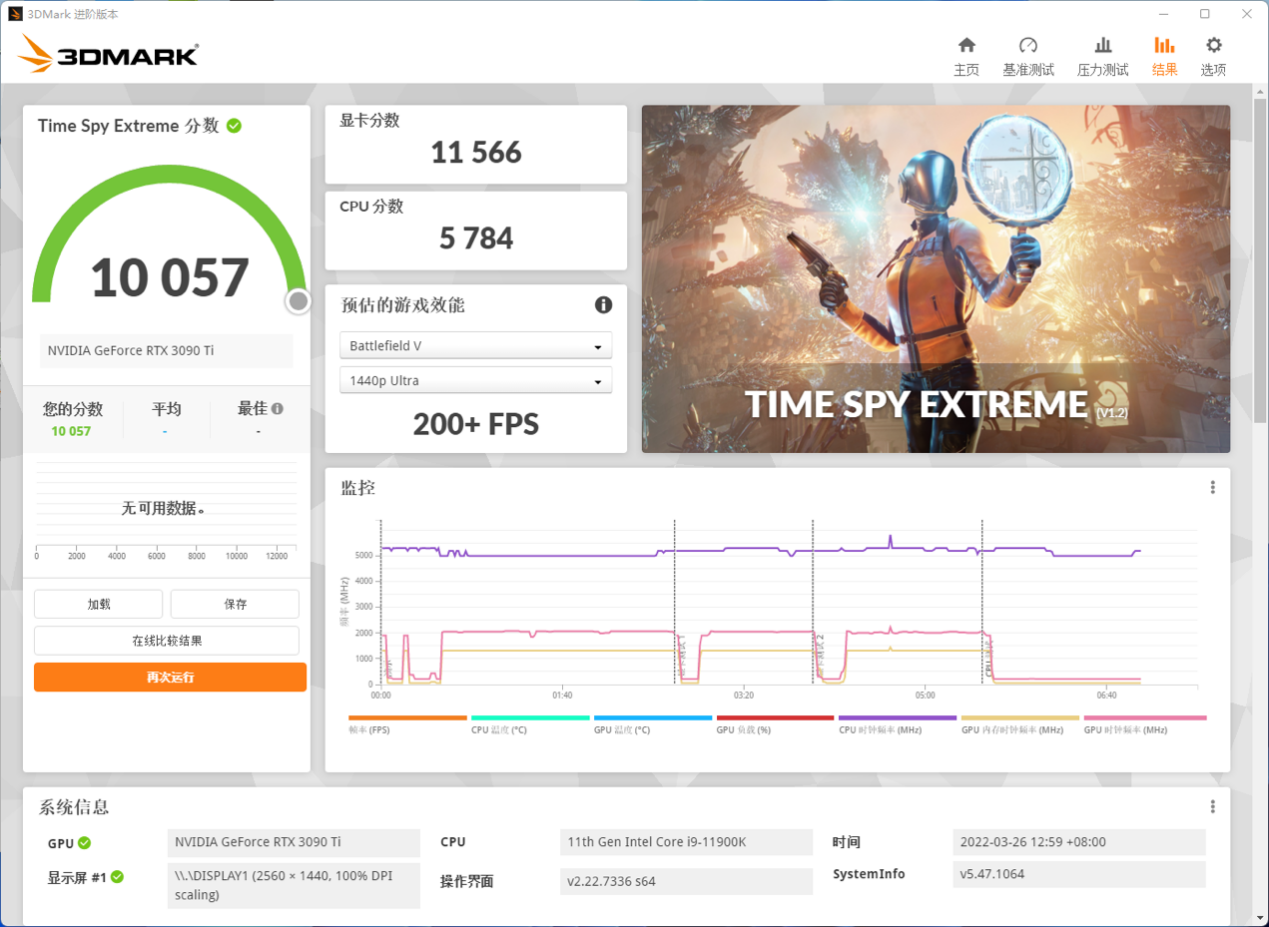The width and height of the screenshot is (1269, 927).
Task: Click the Time Spy Extreme banner image
Action: (936, 279)
